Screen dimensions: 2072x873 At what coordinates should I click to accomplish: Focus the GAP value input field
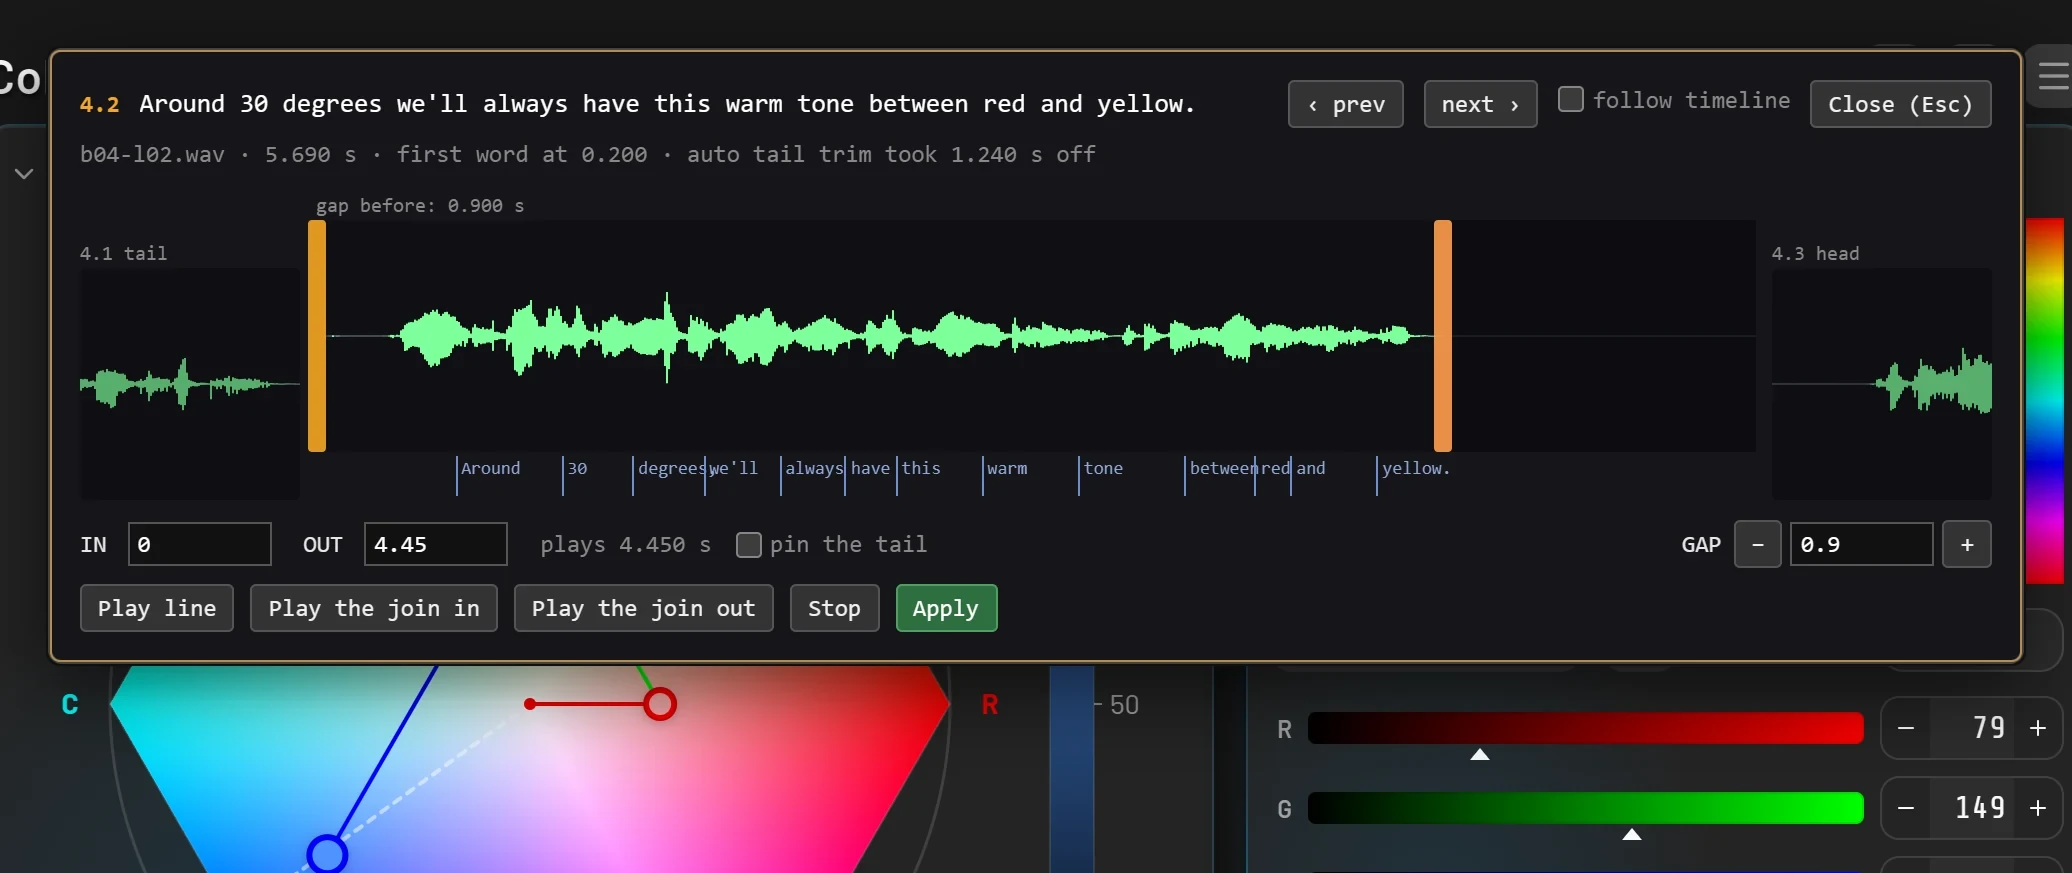point(1862,544)
